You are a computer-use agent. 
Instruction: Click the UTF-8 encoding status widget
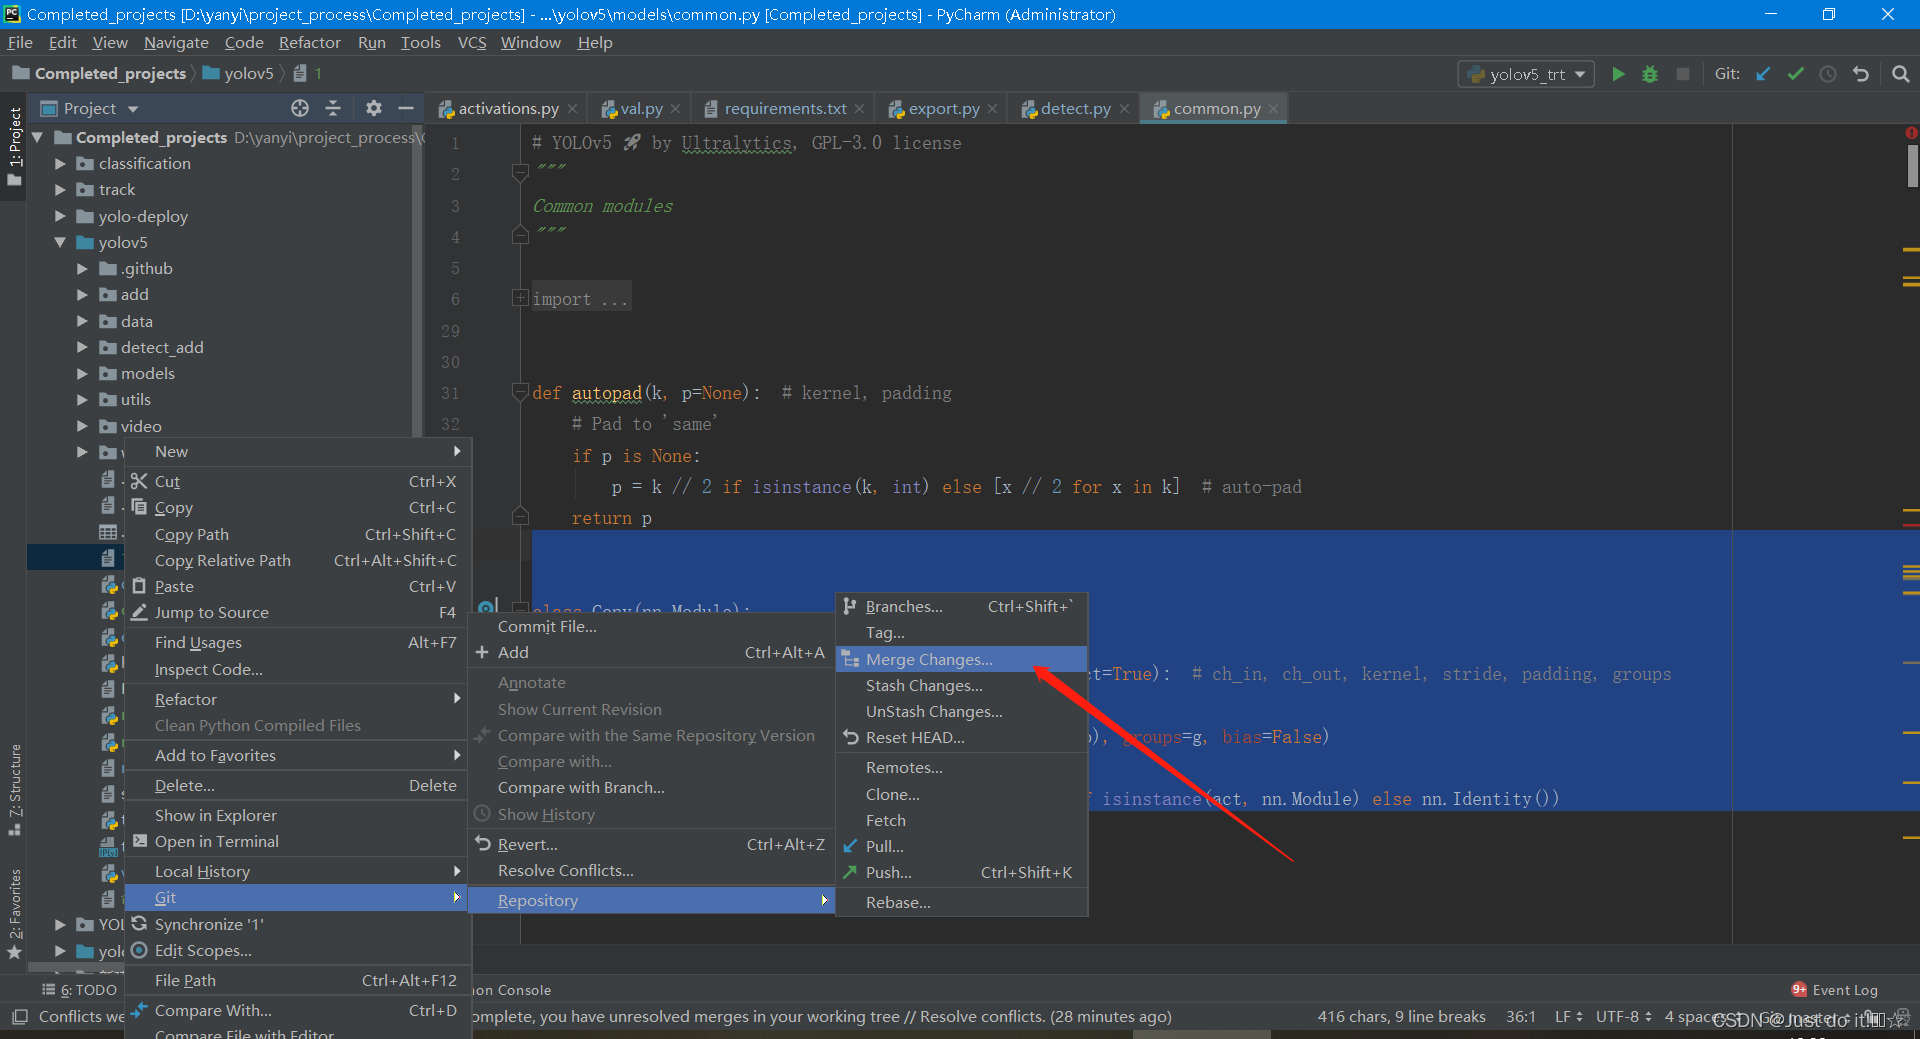(1623, 1016)
